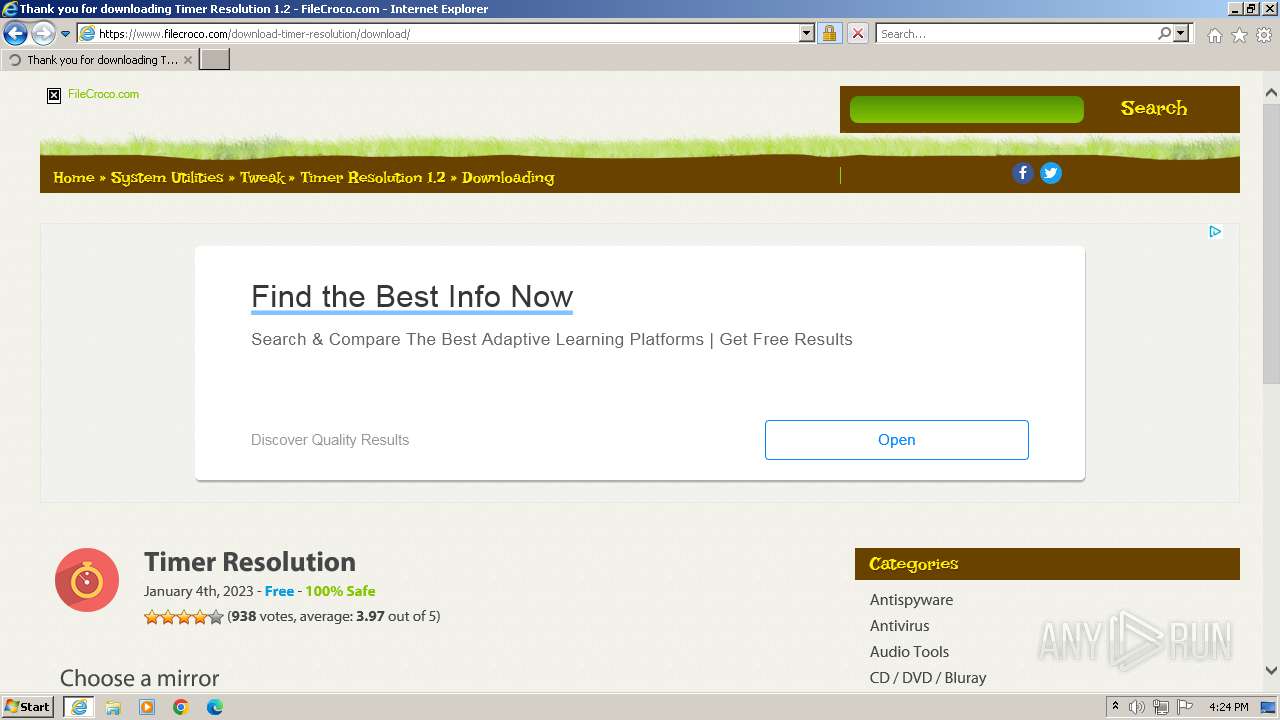This screenshot has height=720, width=1280.
Task: Click the browser Forward arrow button
Action: click(x=43, y=34)
